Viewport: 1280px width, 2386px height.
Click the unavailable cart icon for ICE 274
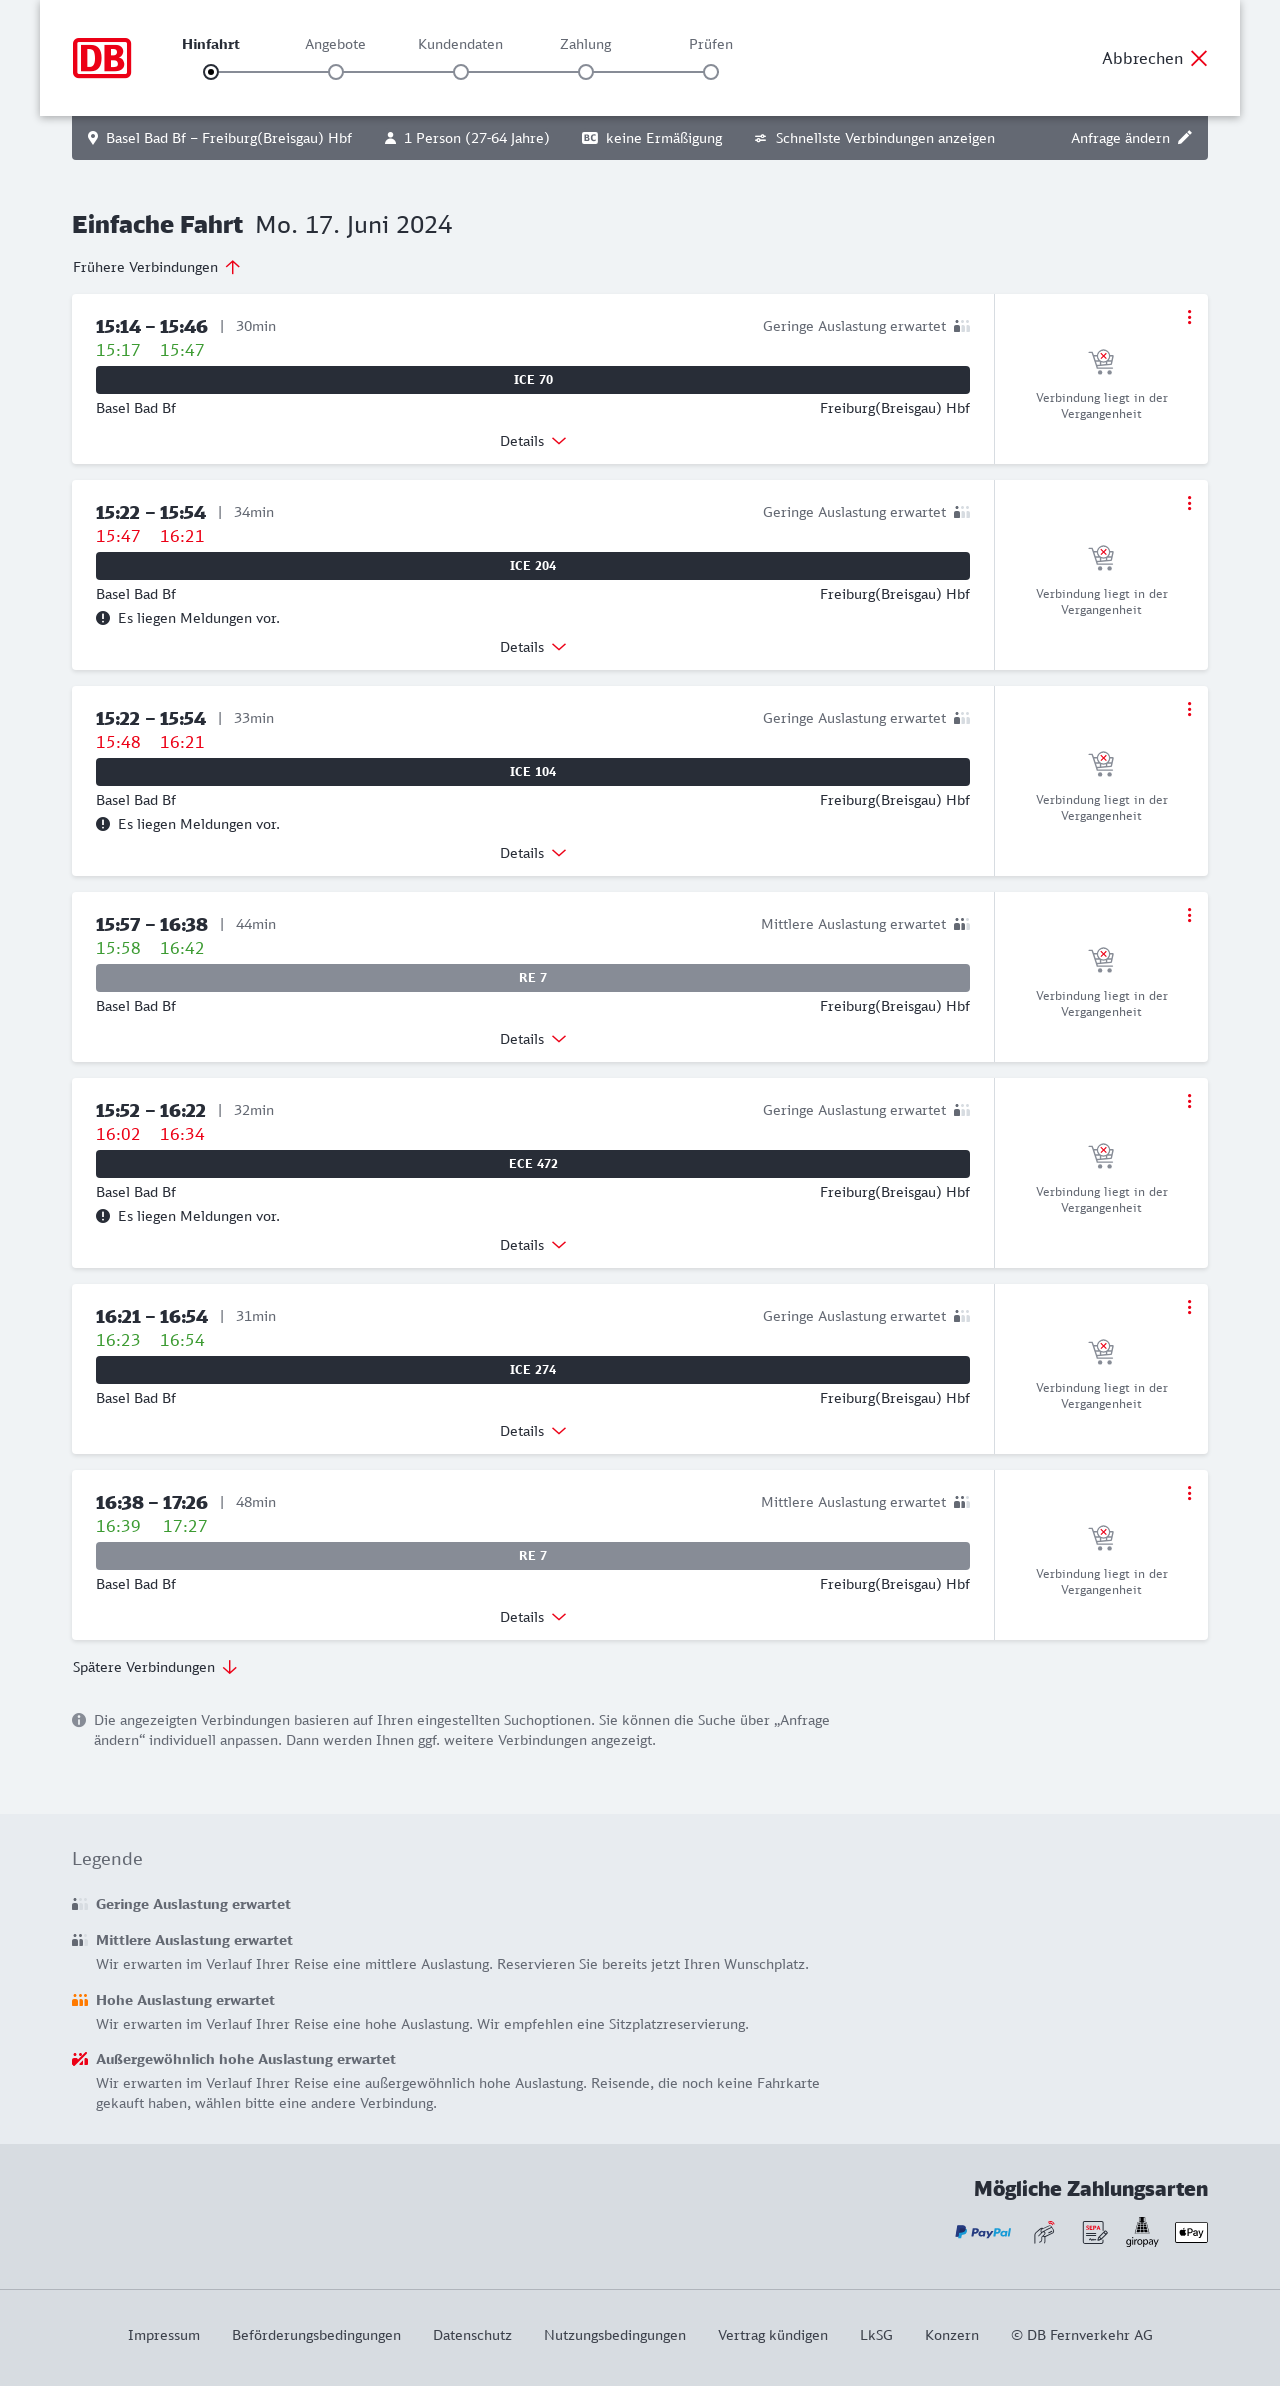pos(1101,1352)
